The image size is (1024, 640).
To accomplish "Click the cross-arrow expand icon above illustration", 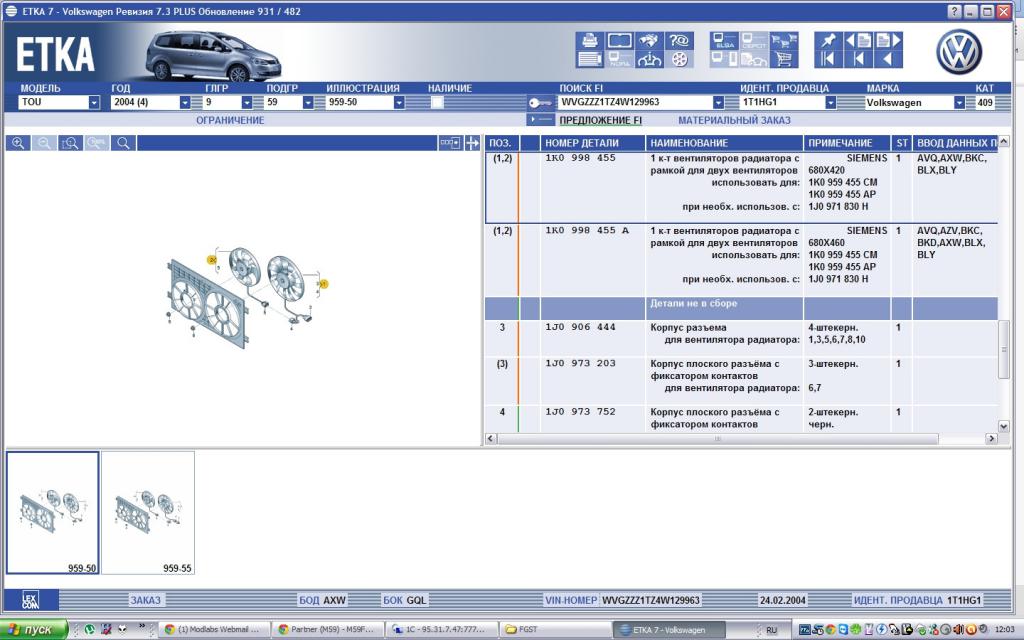I will 472,143.
